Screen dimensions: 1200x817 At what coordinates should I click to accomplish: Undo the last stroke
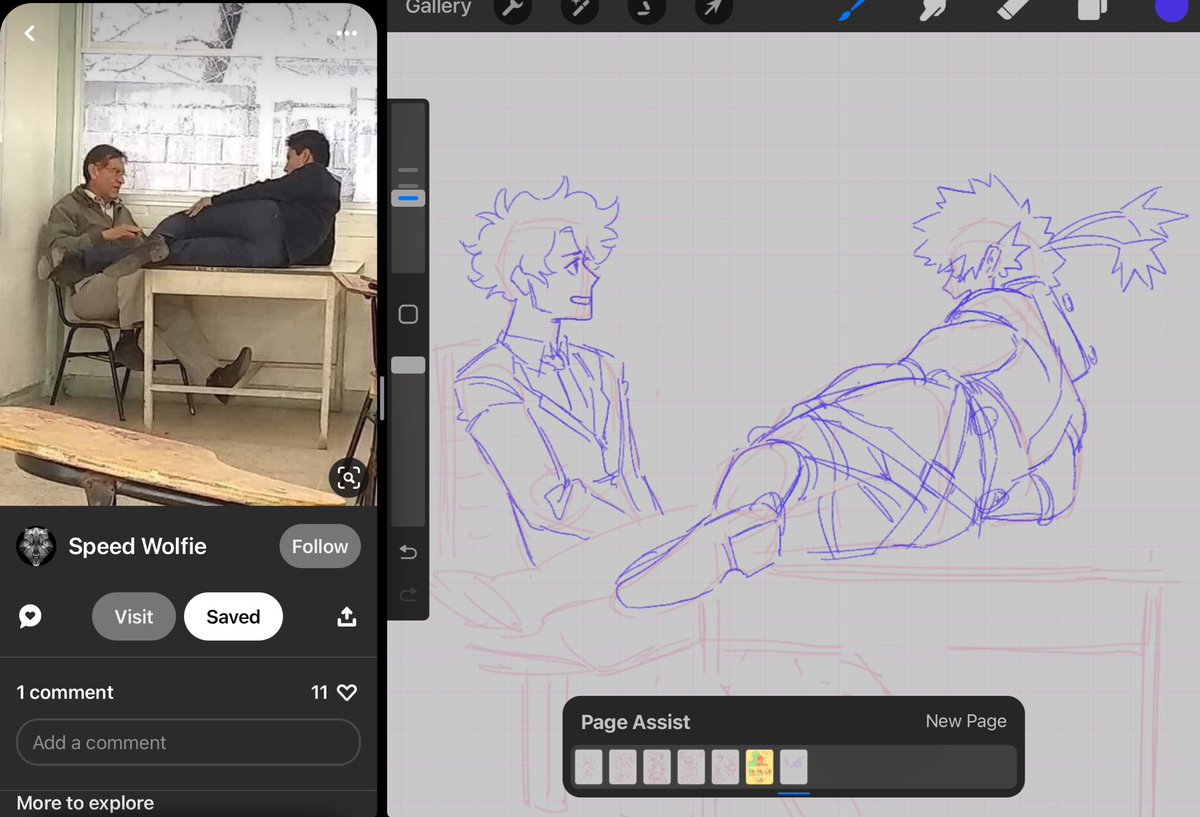(408, 552)
